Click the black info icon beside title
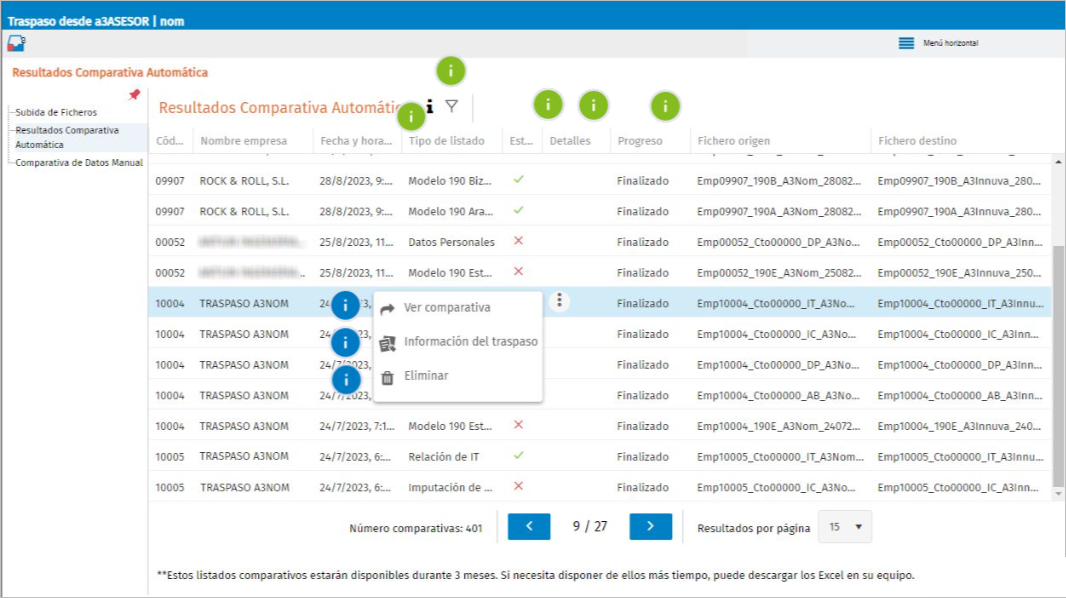Viewport: 1066px width, 598px height. coord(430,106)
